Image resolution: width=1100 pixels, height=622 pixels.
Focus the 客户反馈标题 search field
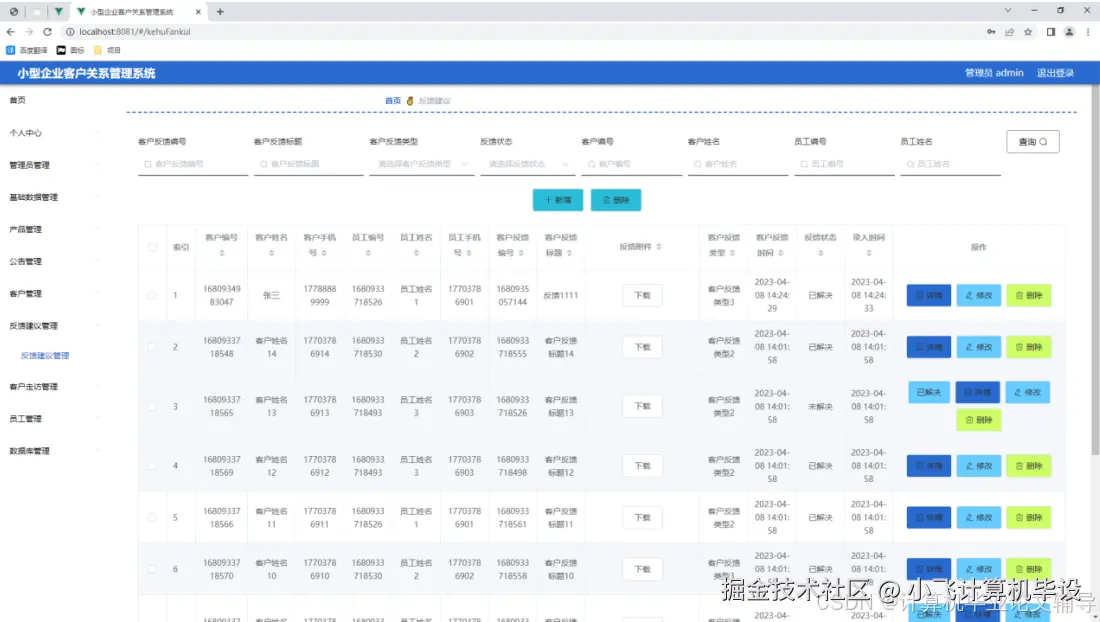point(309,164)
